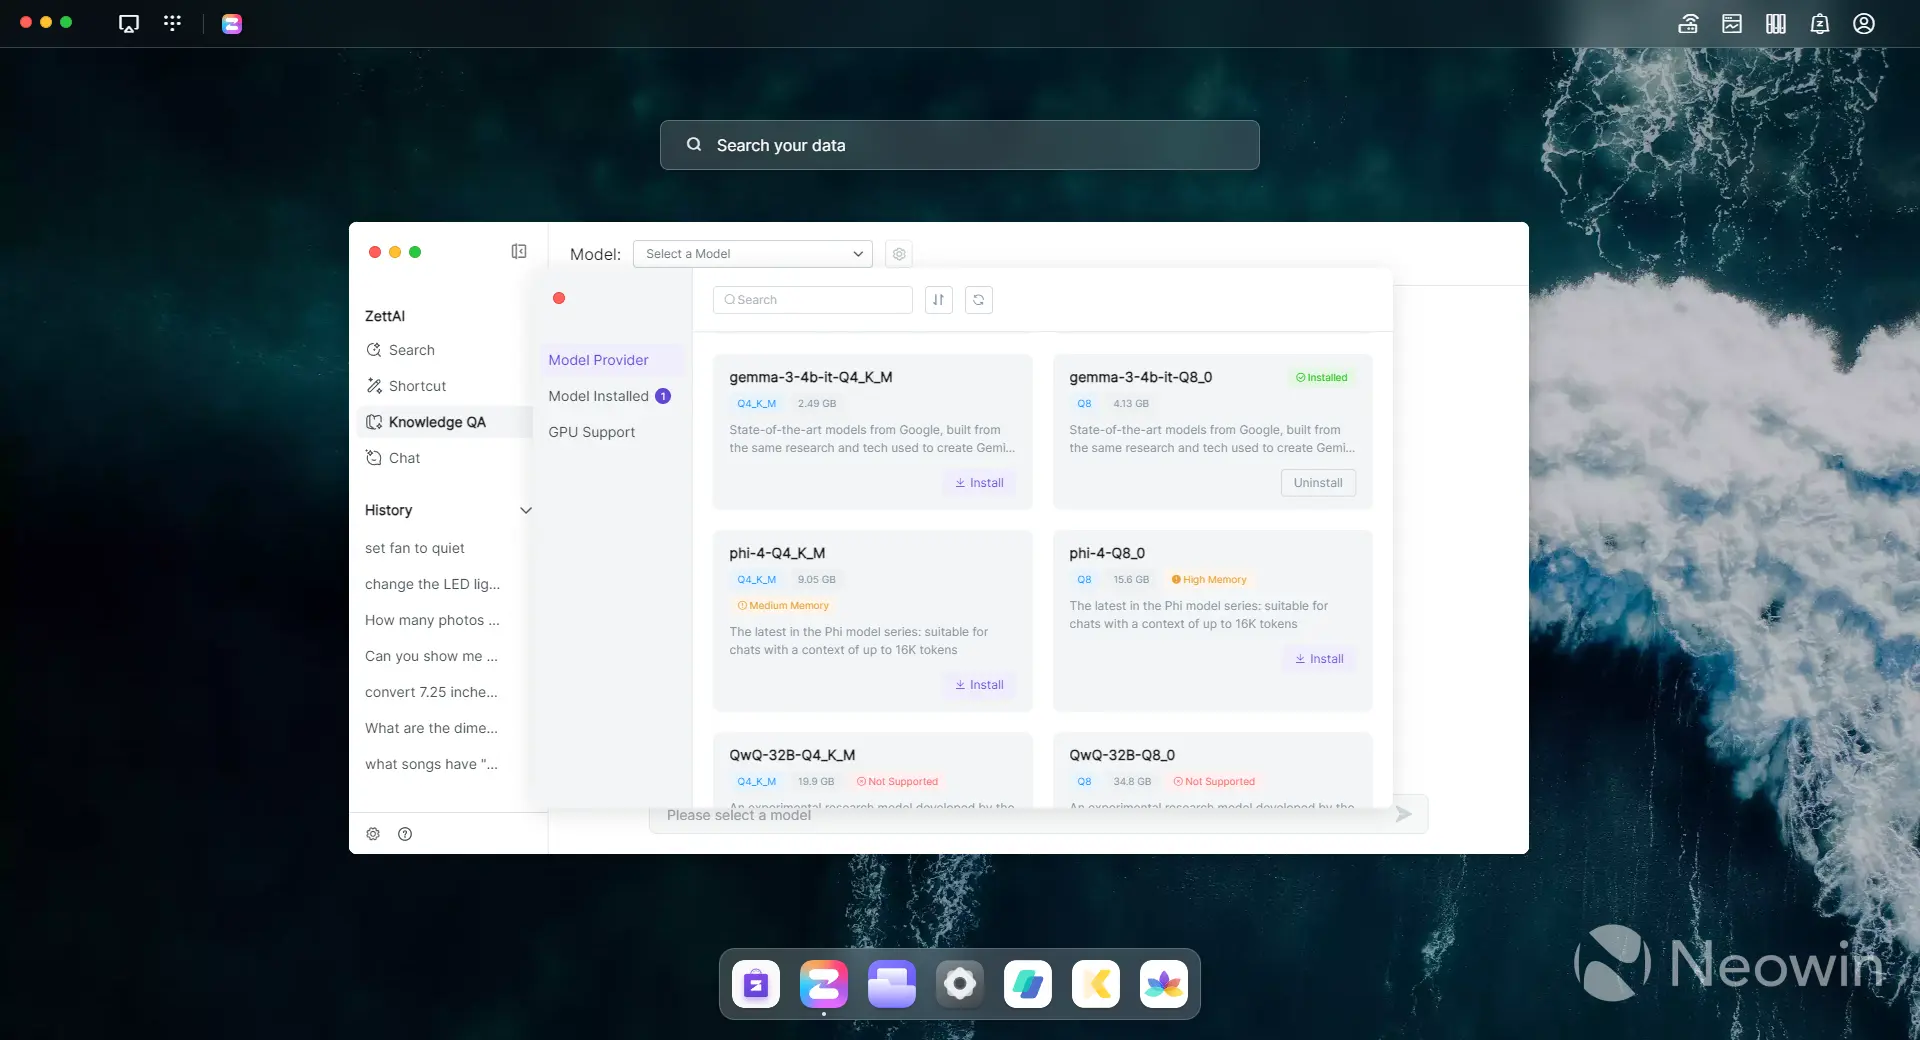Open the notifications bell icon
The width and height of the screenshot is (1920, 1040).
click(x=1820, y=23)
